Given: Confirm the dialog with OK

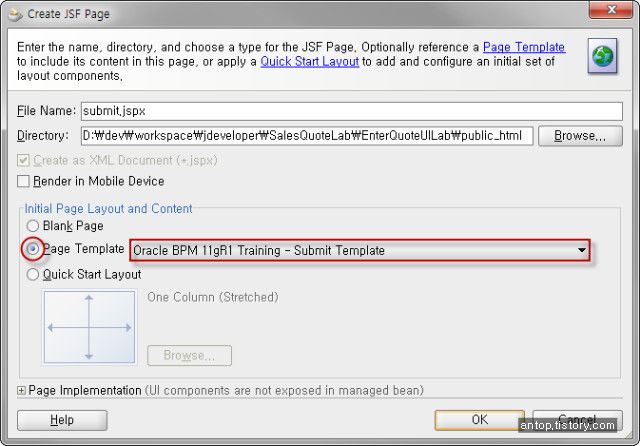Looking at the screenshot, I should pyautogui.click(x=480, y=420).
